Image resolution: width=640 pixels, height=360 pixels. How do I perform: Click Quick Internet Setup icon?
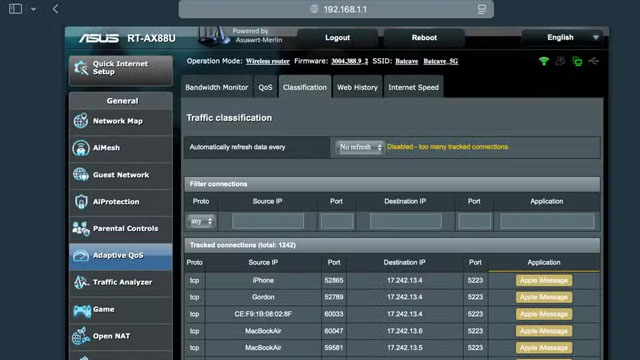click(81, 68)
